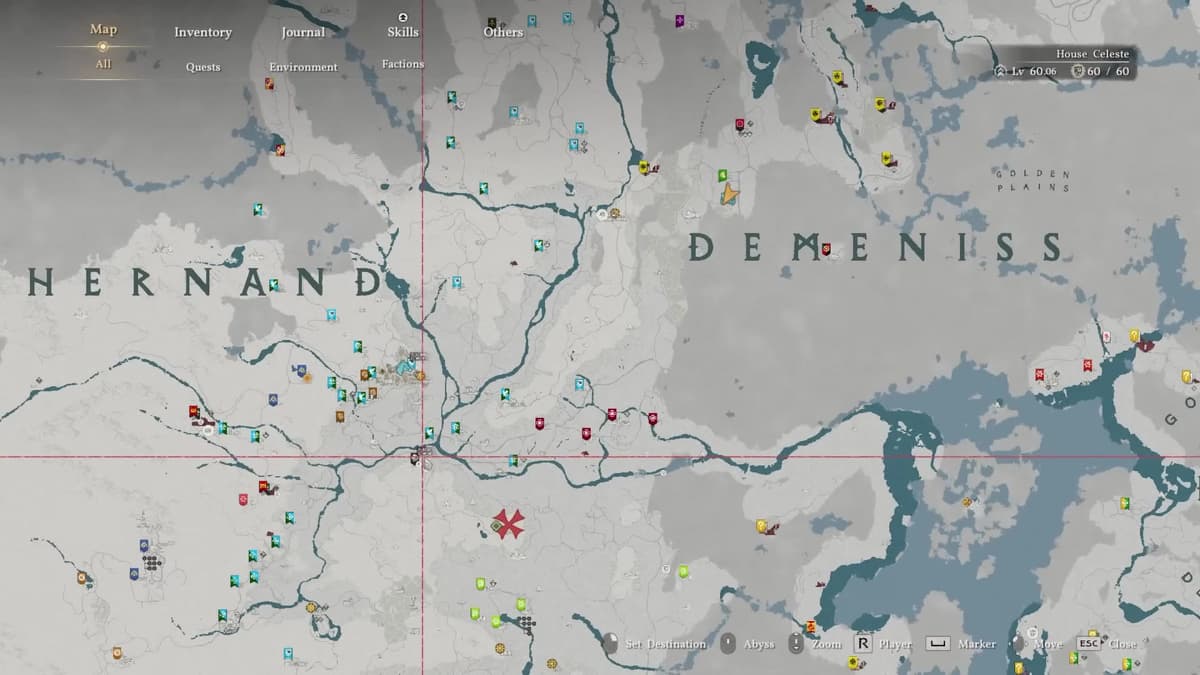This screenshot has height=675, width=1200.
Task: Select the pink banner south of HERNAND
Action: [243, 499]
